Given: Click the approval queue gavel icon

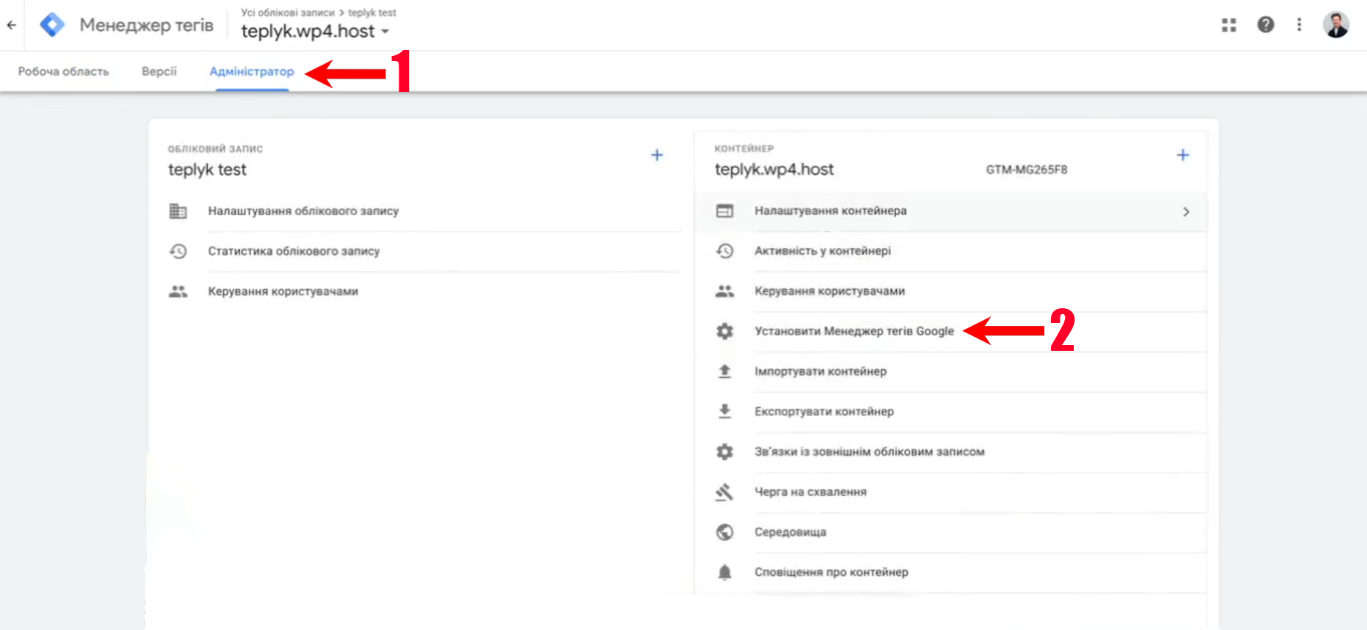Looking at the screenshot, I should click(725, 492).
